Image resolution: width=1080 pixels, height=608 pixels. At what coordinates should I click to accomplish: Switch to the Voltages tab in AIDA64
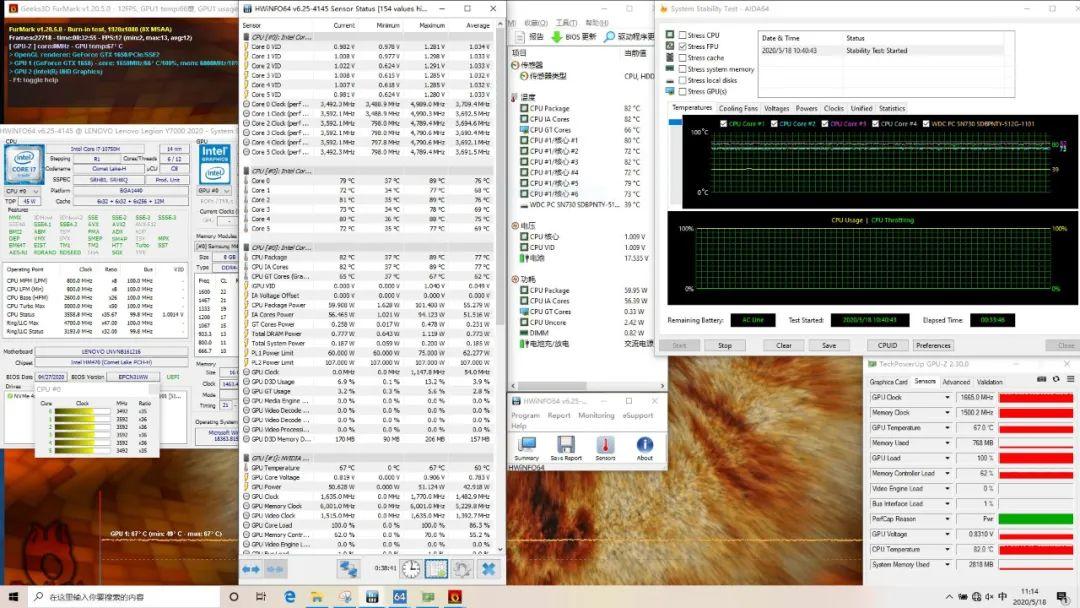click(776, 108)
